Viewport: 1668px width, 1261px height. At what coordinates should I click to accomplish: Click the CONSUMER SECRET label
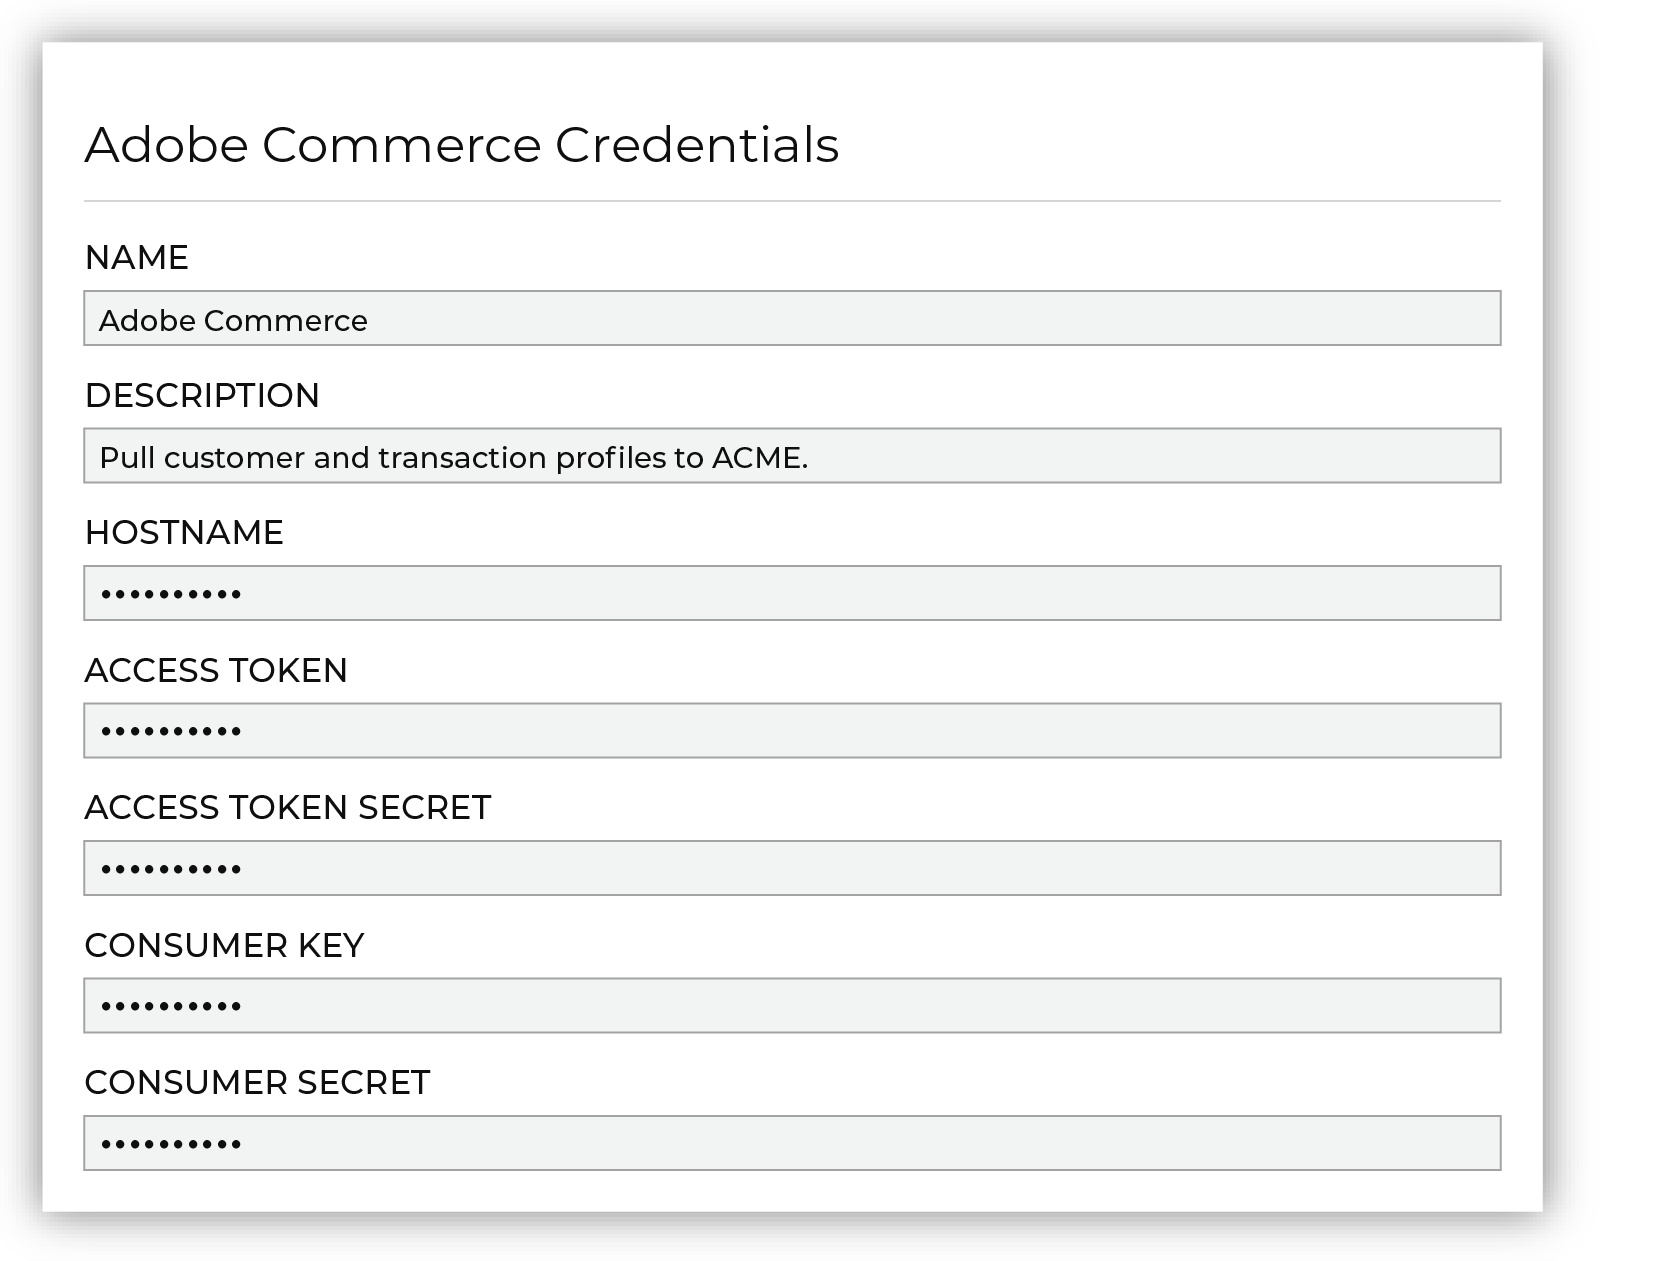[x=257, y=1083]
